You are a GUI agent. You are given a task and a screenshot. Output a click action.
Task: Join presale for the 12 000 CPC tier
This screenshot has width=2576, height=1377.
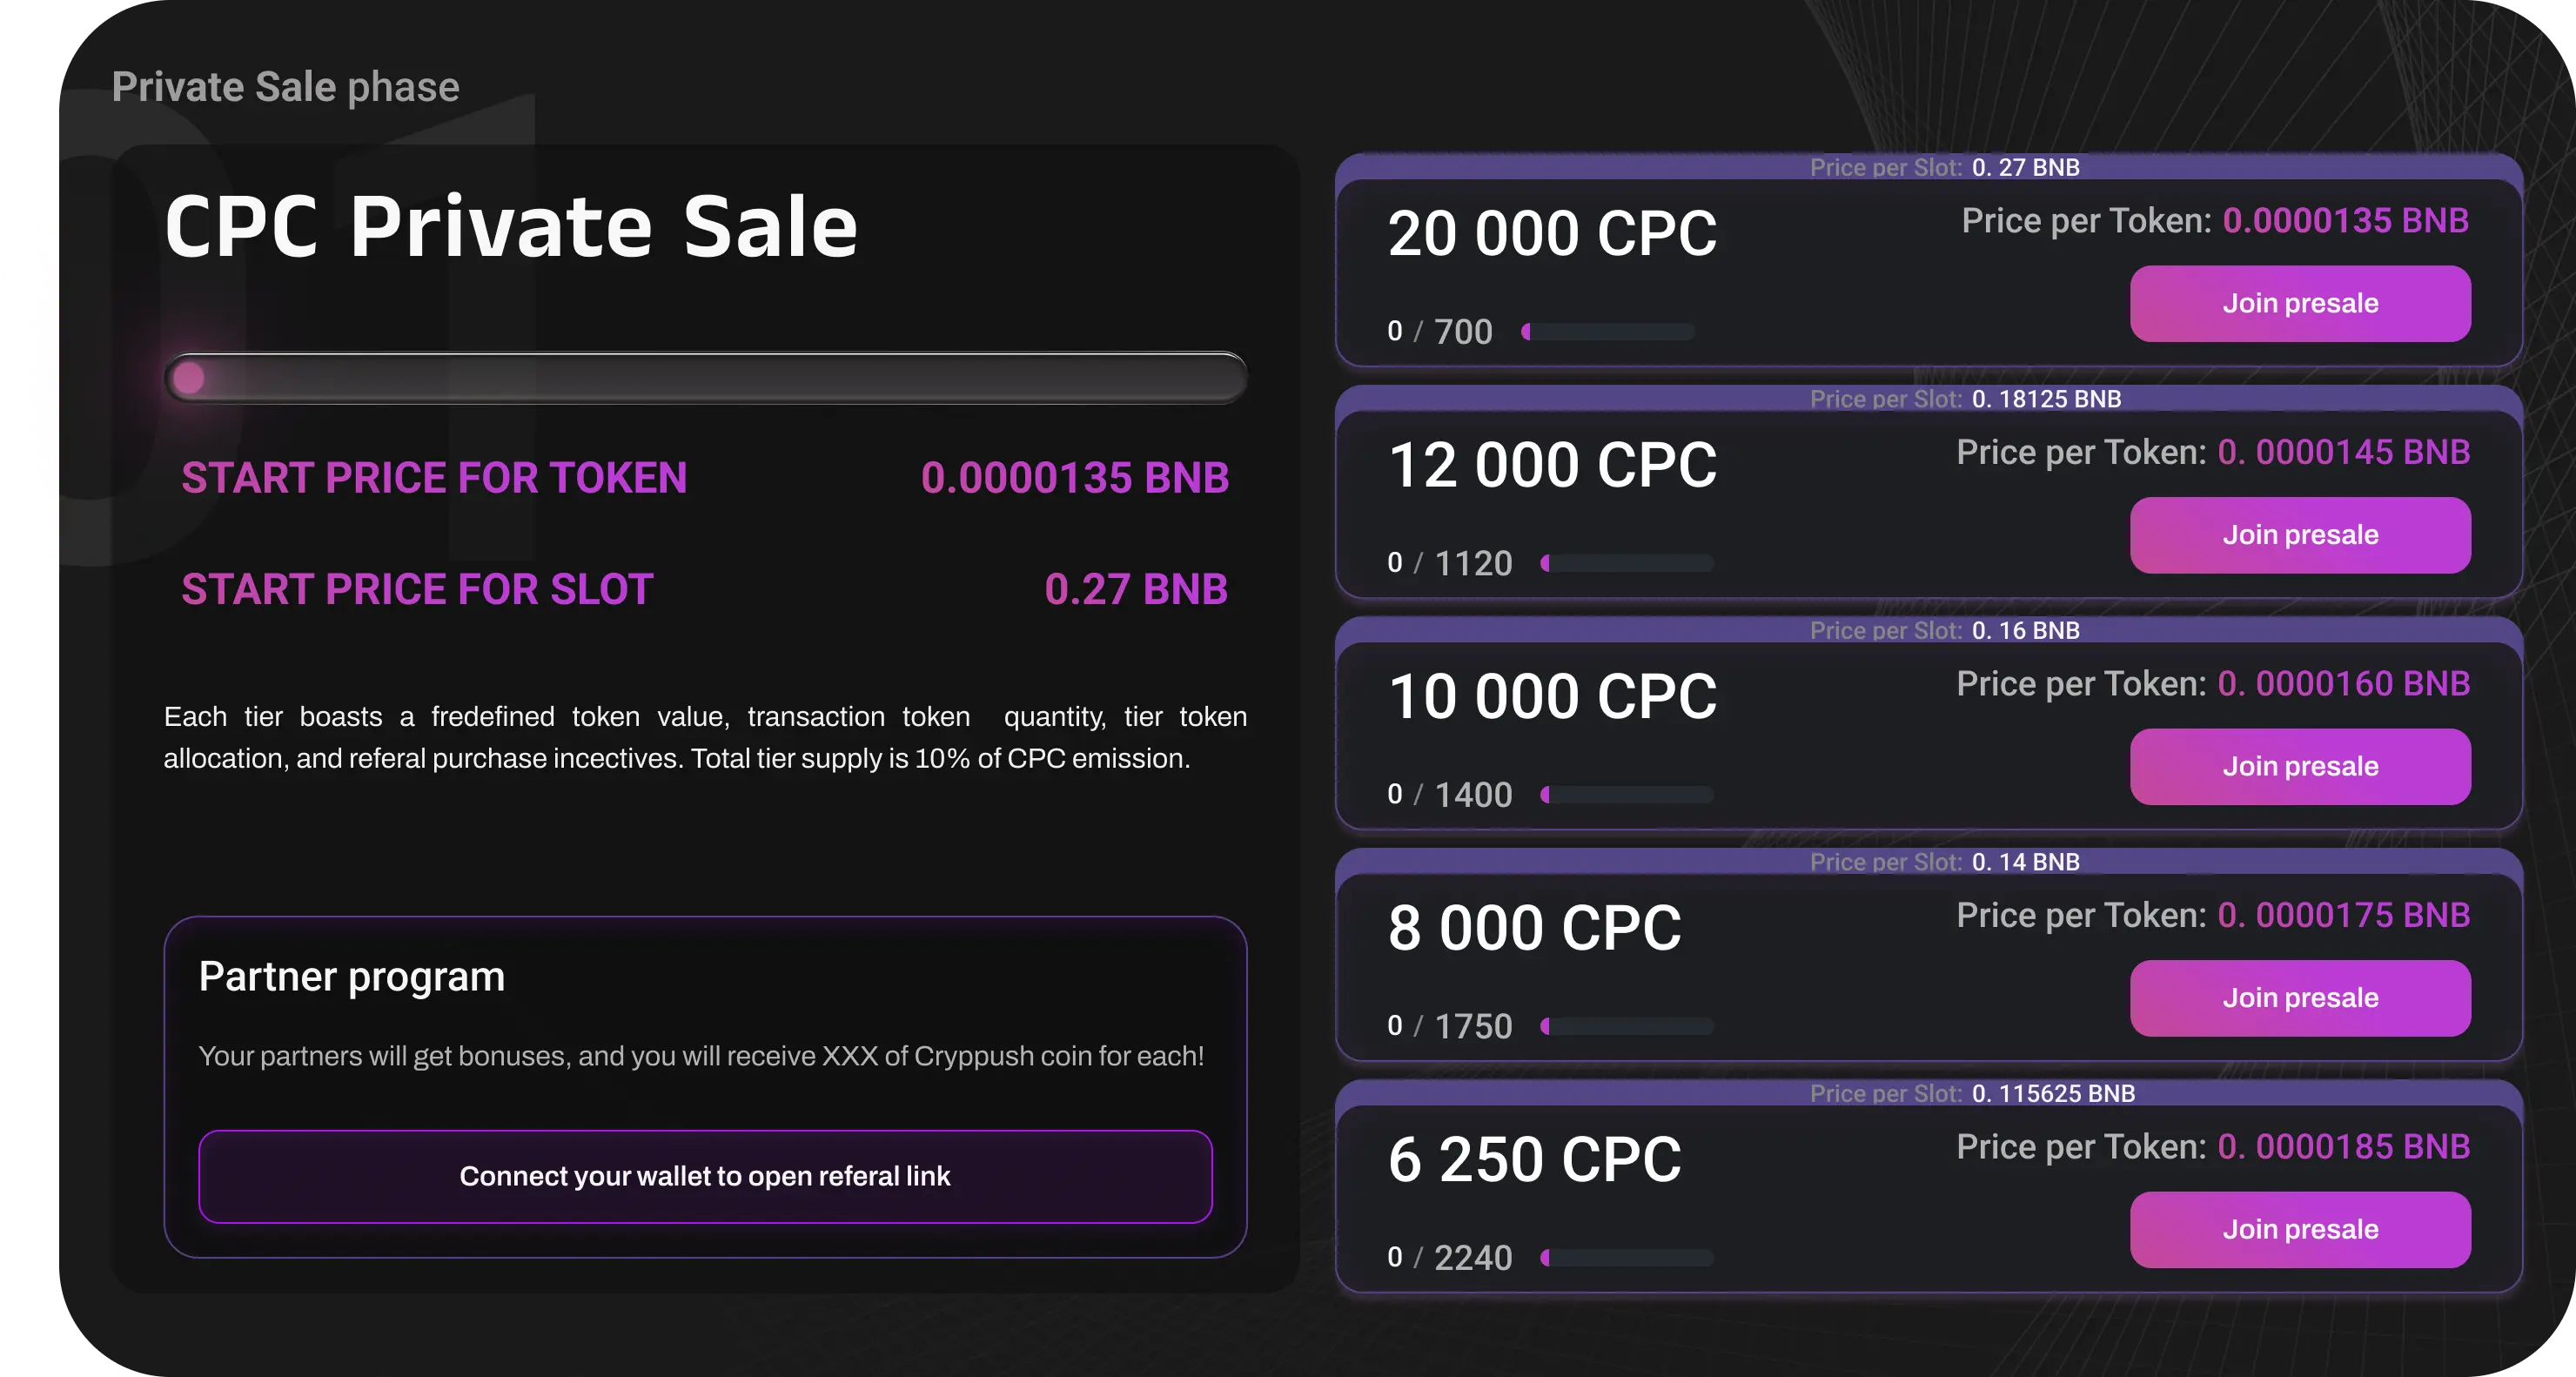click(2299, 535)
